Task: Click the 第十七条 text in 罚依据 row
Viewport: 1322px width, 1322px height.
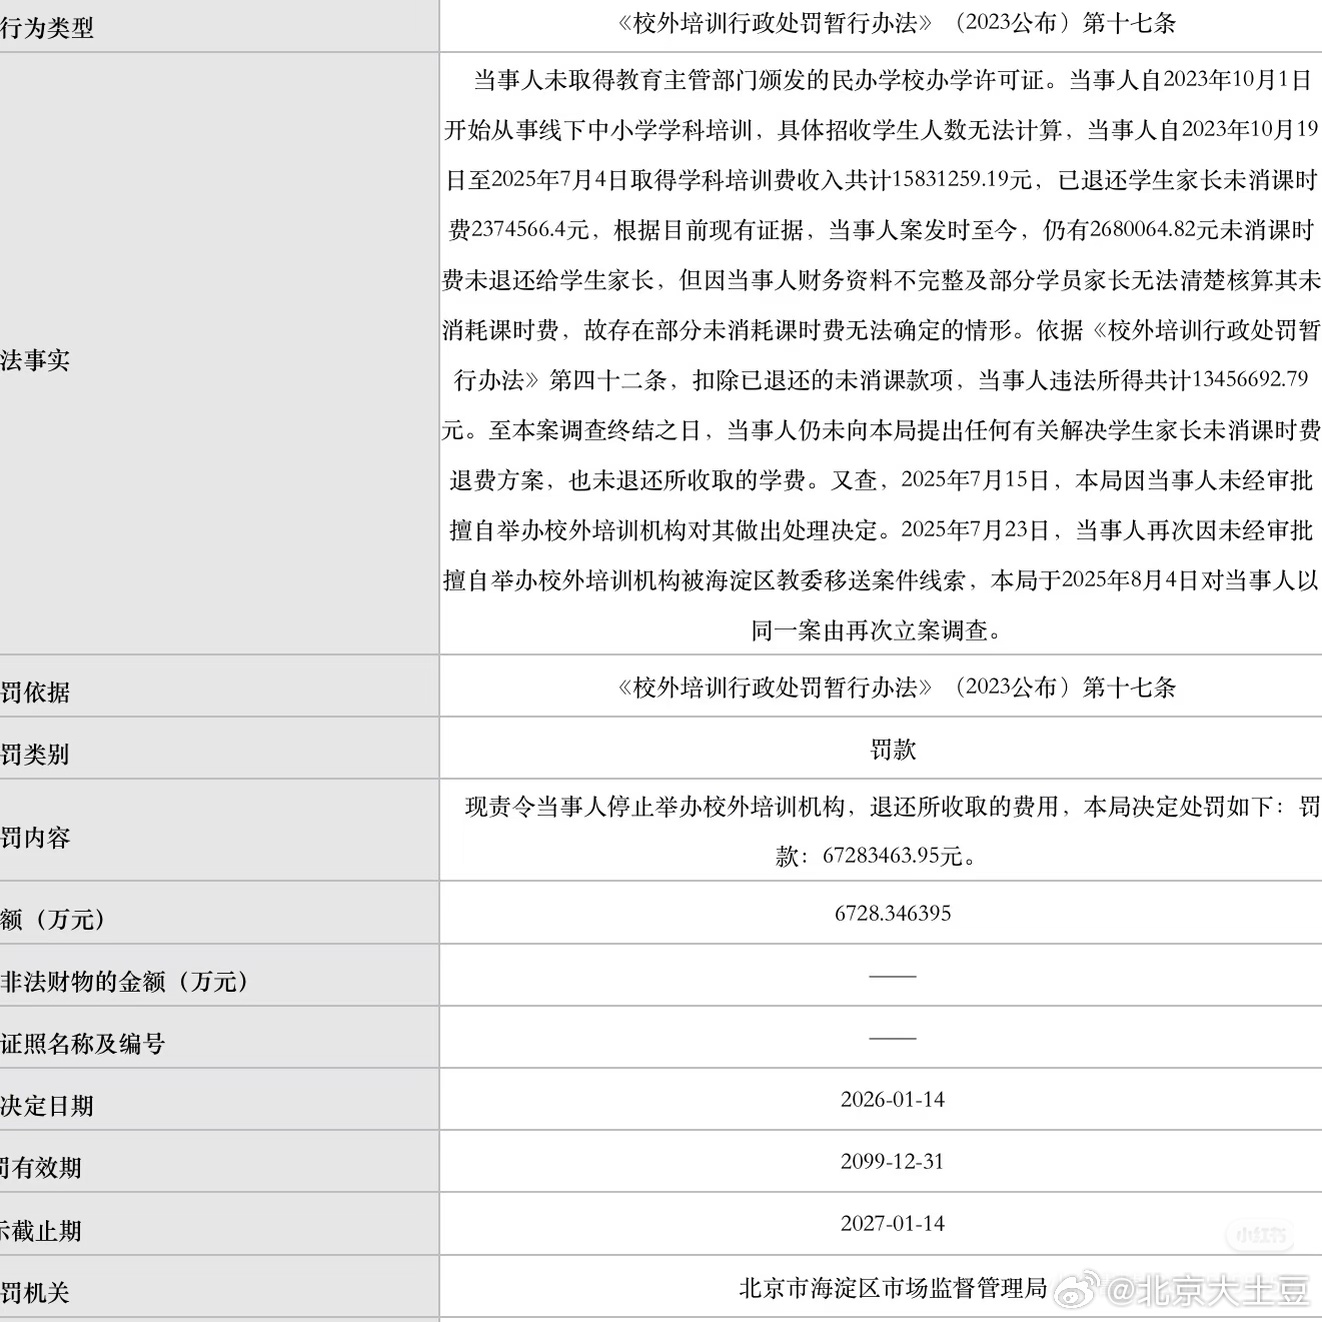Action: pyautogui.click(x=1129, y=687)
